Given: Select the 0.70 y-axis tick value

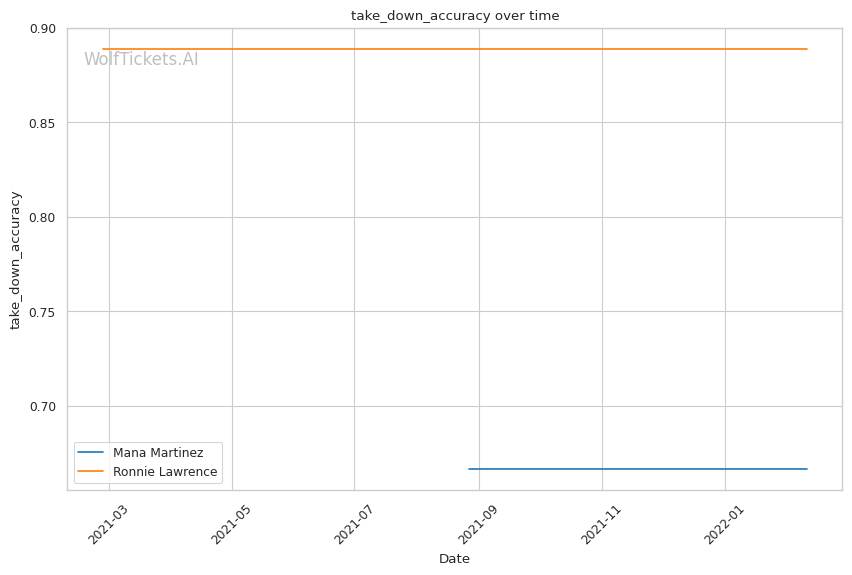Looking at the screenshot, I should point(43,406).
